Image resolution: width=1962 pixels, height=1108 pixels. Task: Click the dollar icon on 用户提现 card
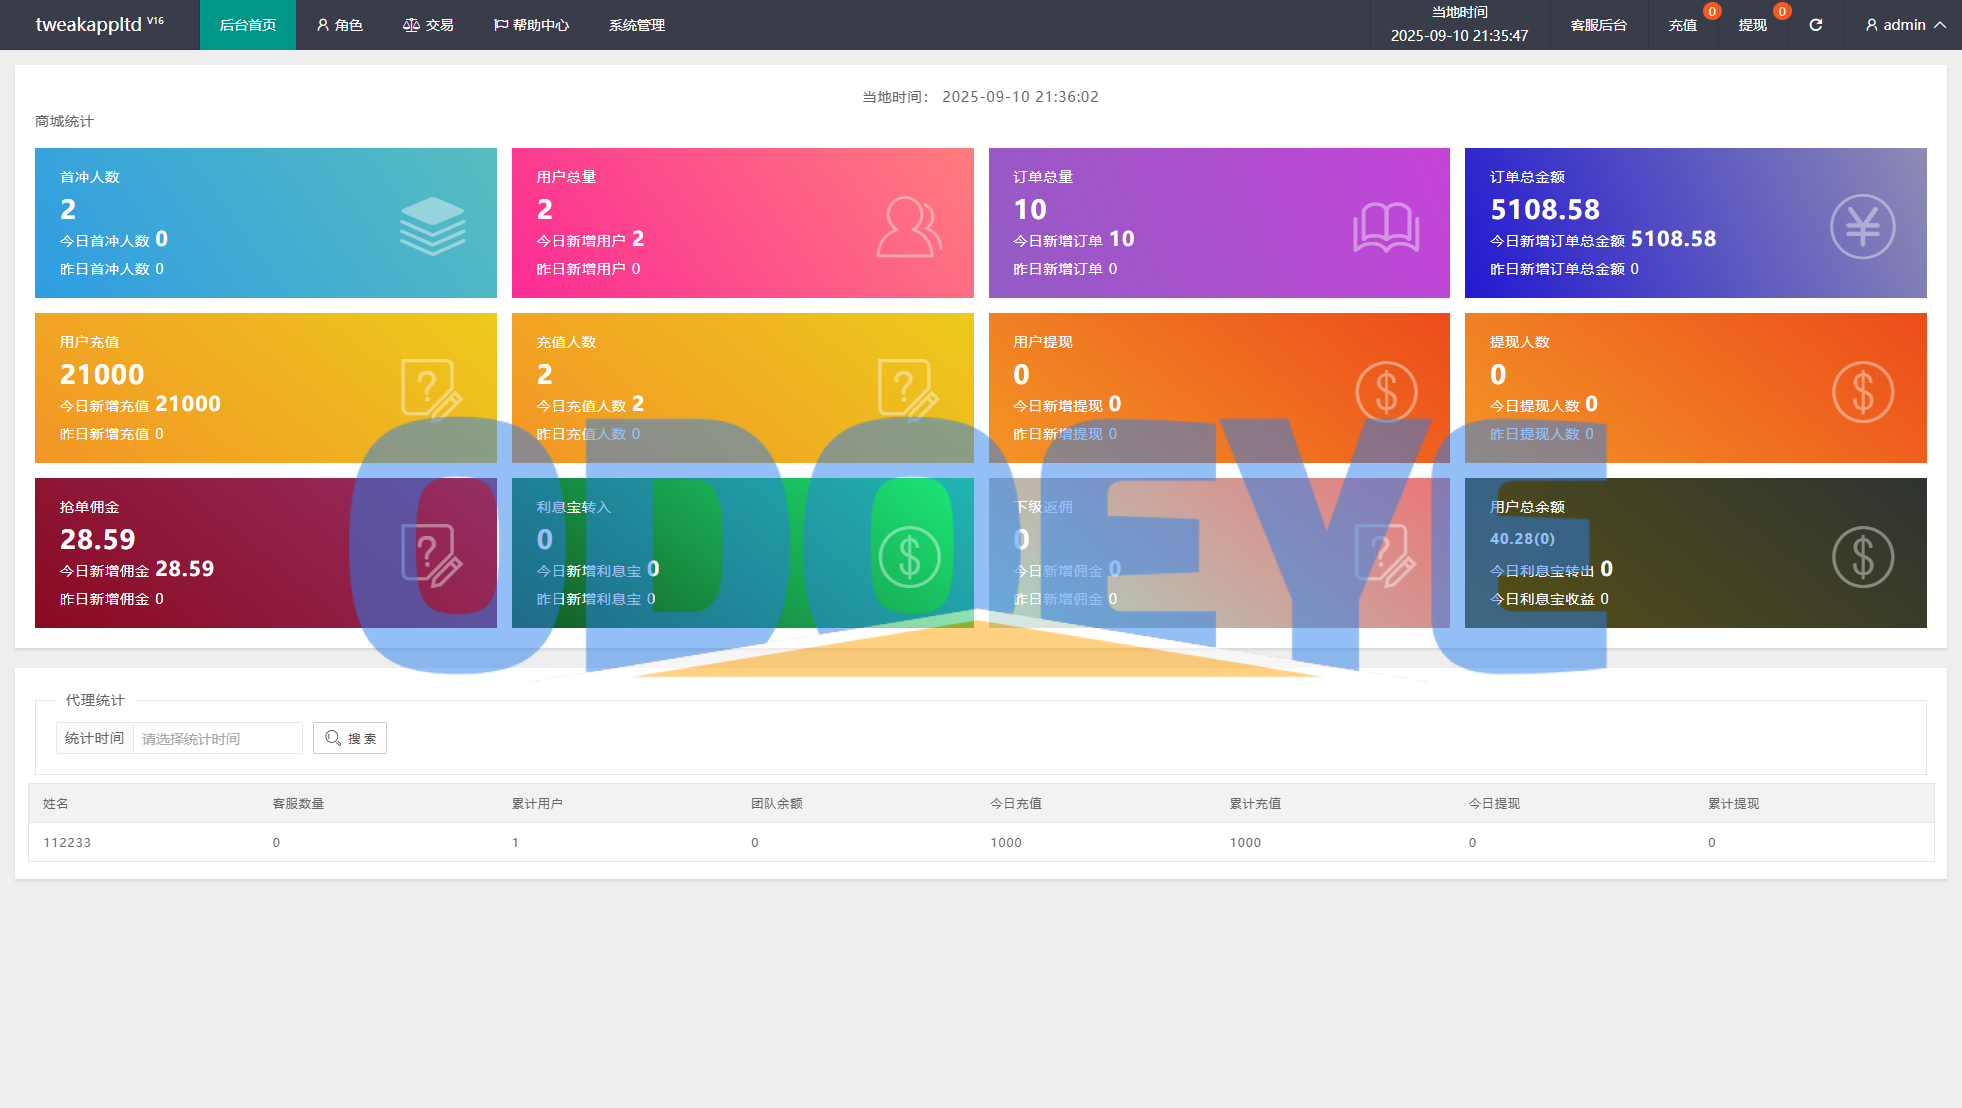click(x=1386, y=391)
